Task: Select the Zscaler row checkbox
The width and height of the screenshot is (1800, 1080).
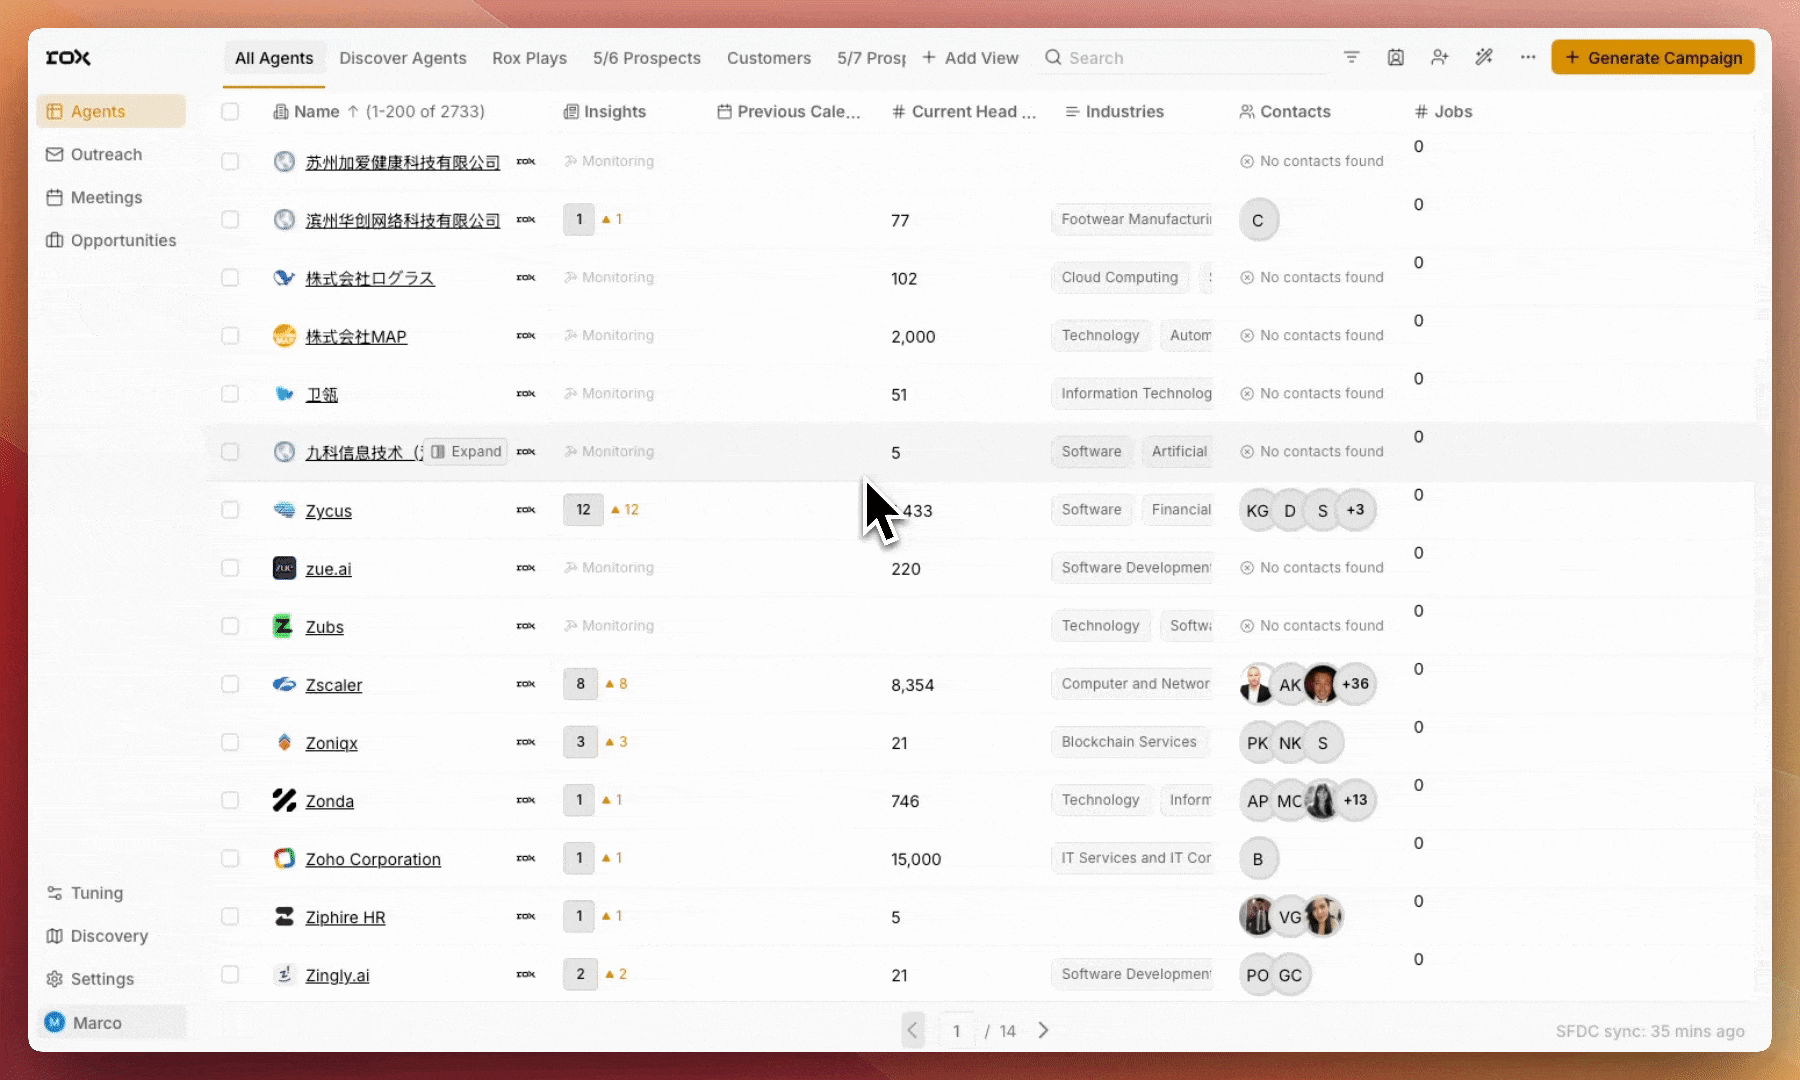Action: pos(230,684)
